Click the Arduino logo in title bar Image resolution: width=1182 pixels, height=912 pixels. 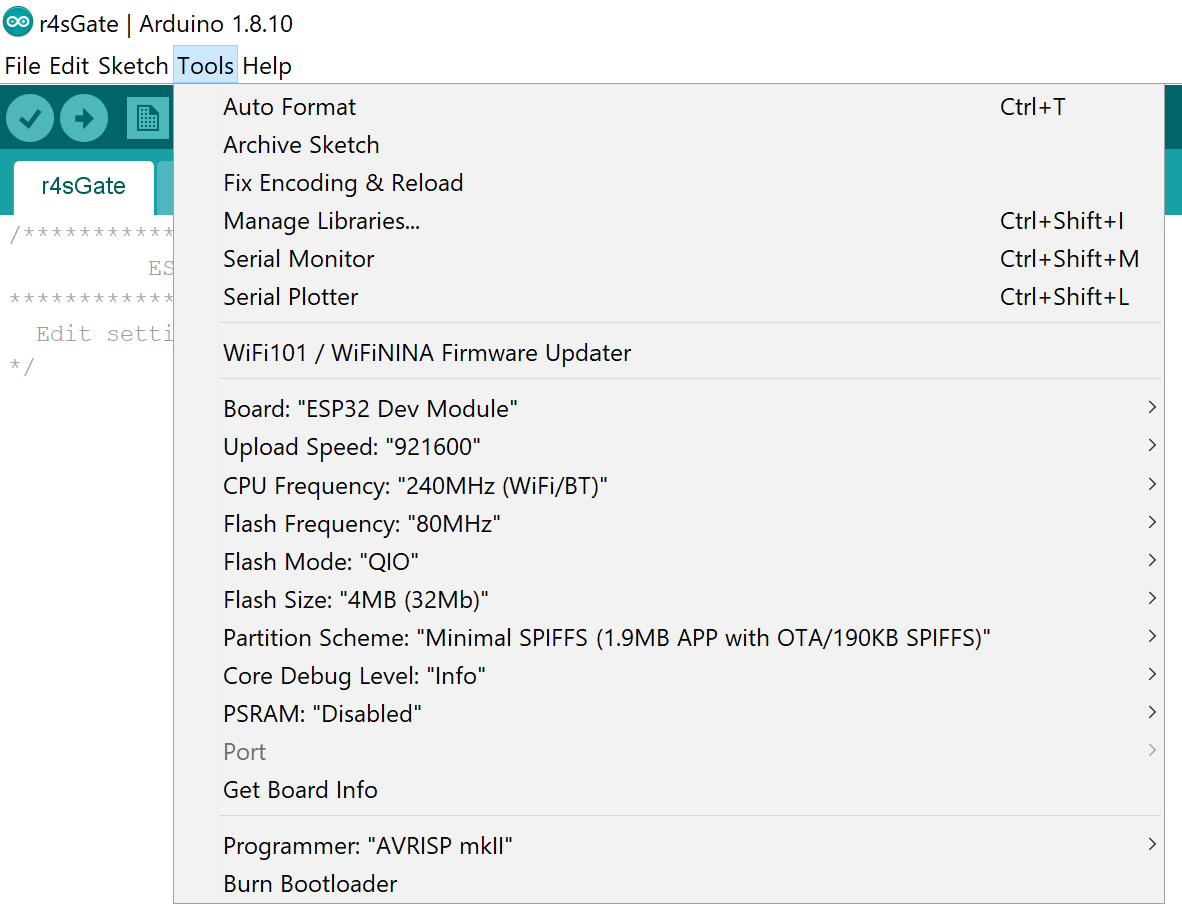pos(18,23)
